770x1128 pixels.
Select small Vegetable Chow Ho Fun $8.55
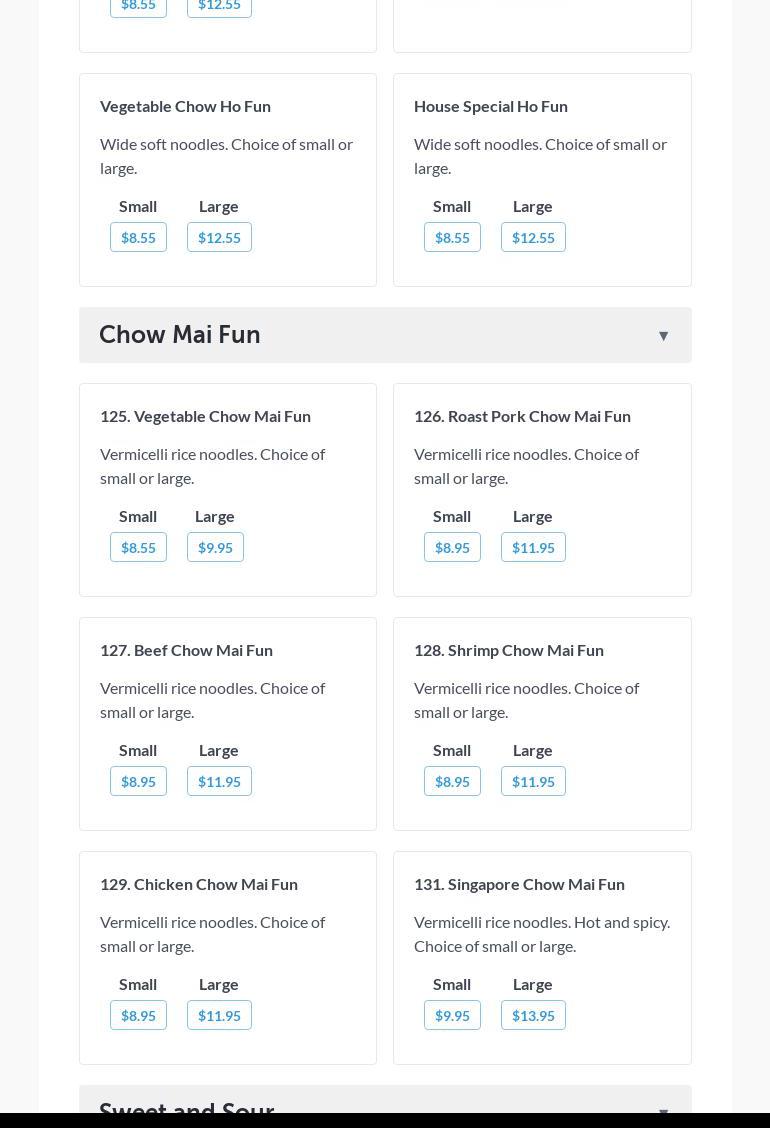[138, 238]
